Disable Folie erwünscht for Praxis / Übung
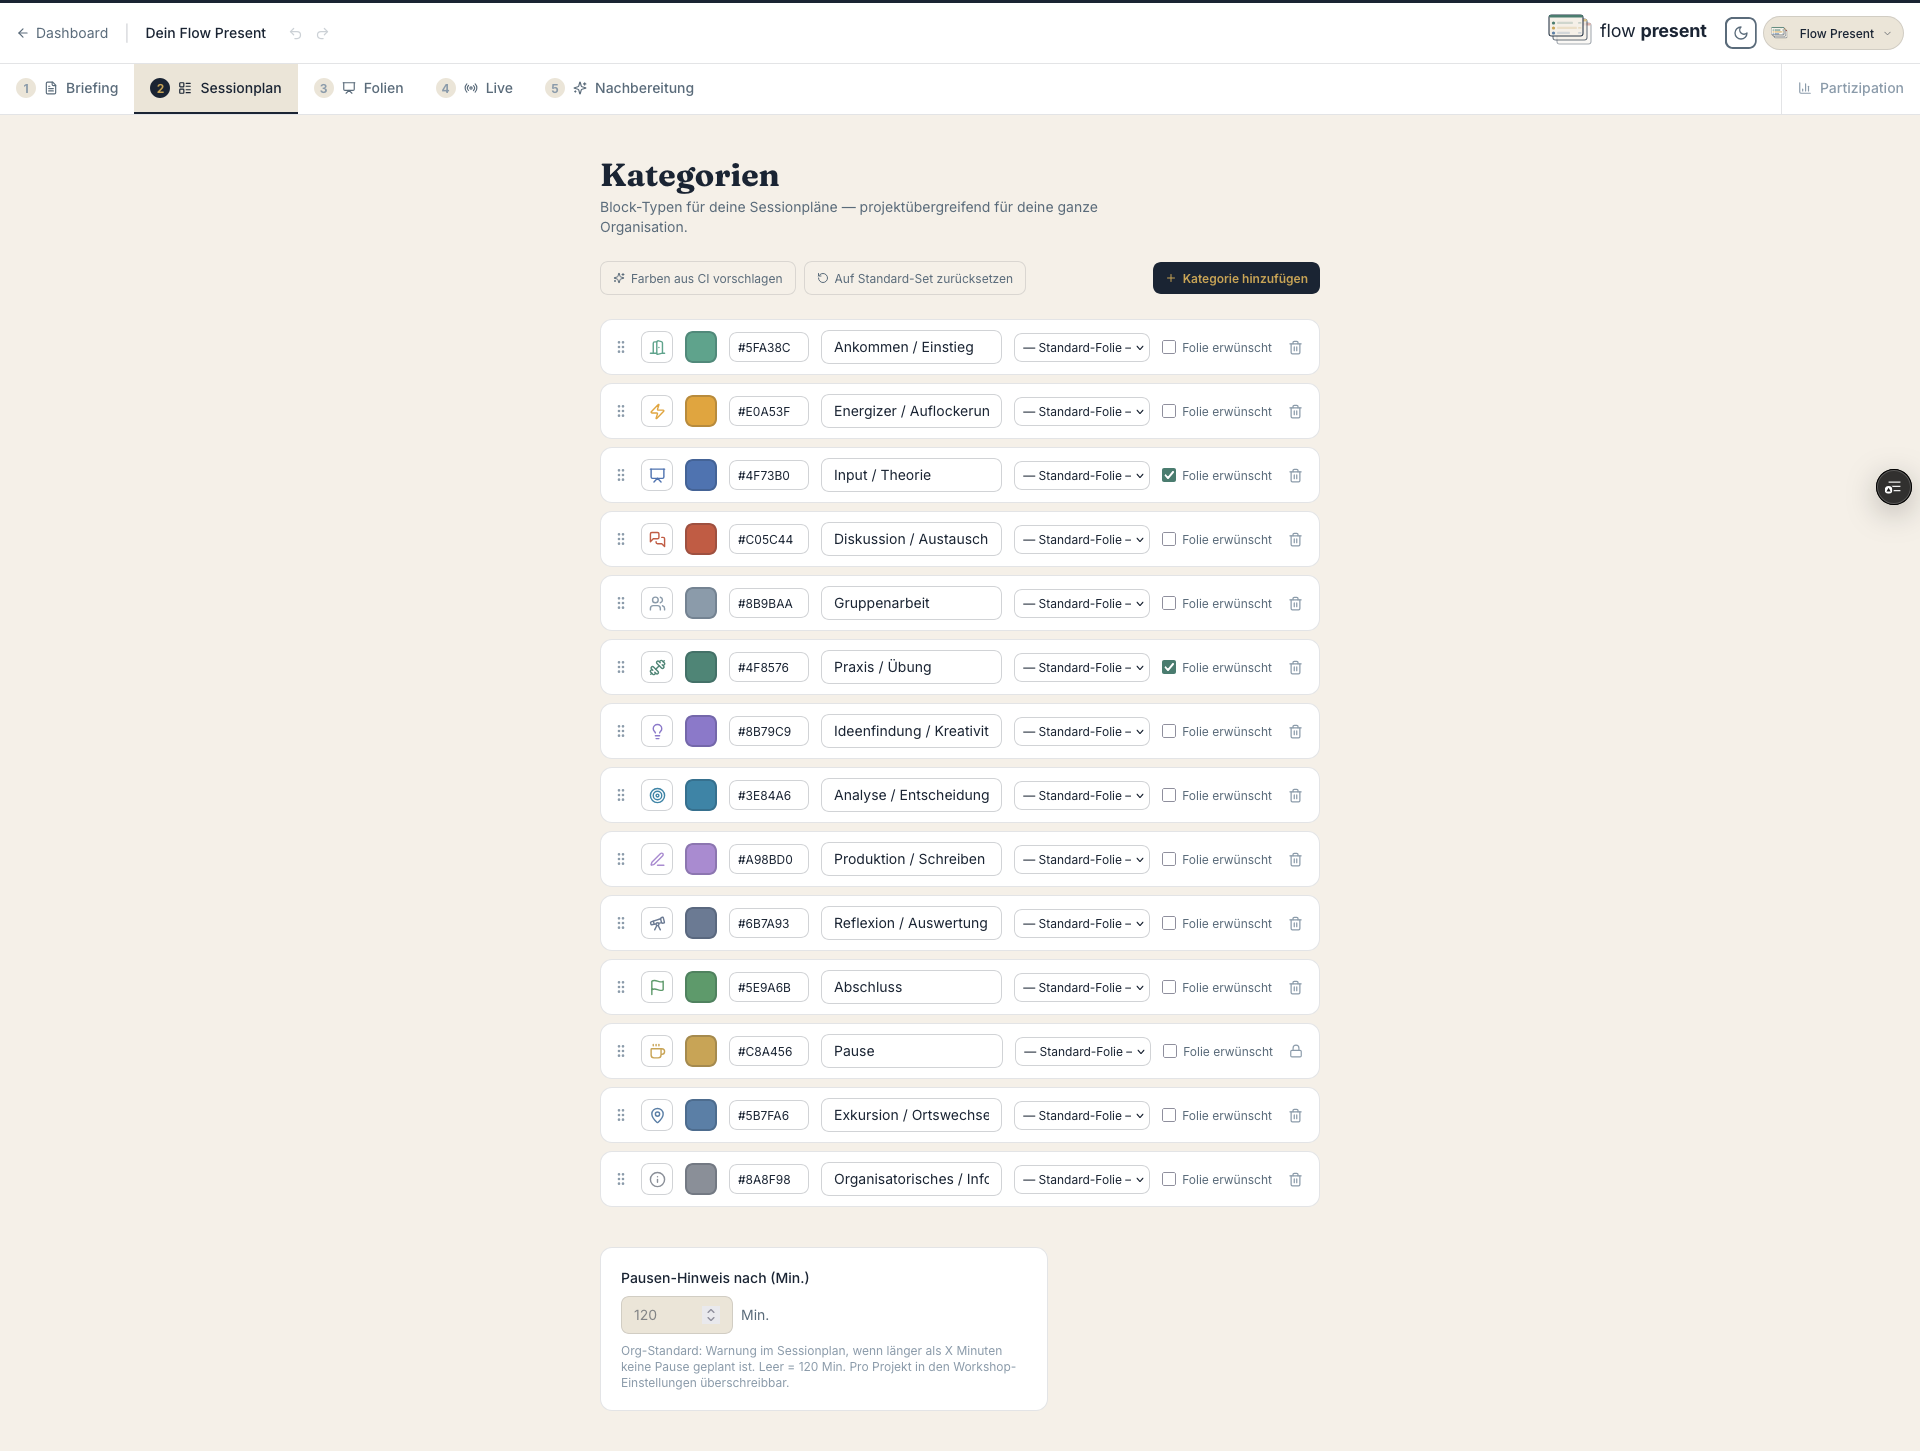The image size is (1920, 1451). tap(1169, 667)
